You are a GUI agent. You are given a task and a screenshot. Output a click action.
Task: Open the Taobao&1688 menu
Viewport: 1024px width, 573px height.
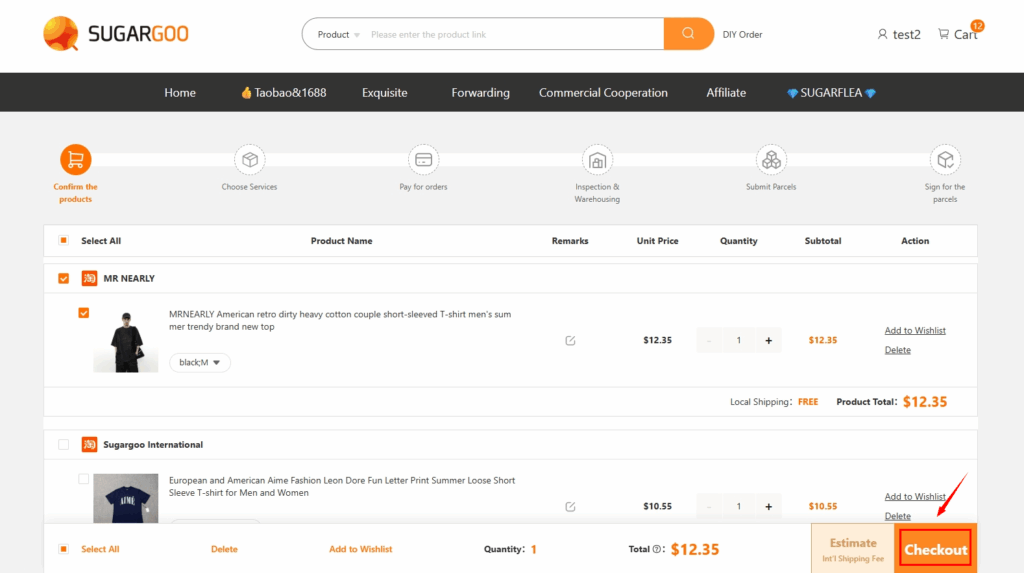click(283, 93)
